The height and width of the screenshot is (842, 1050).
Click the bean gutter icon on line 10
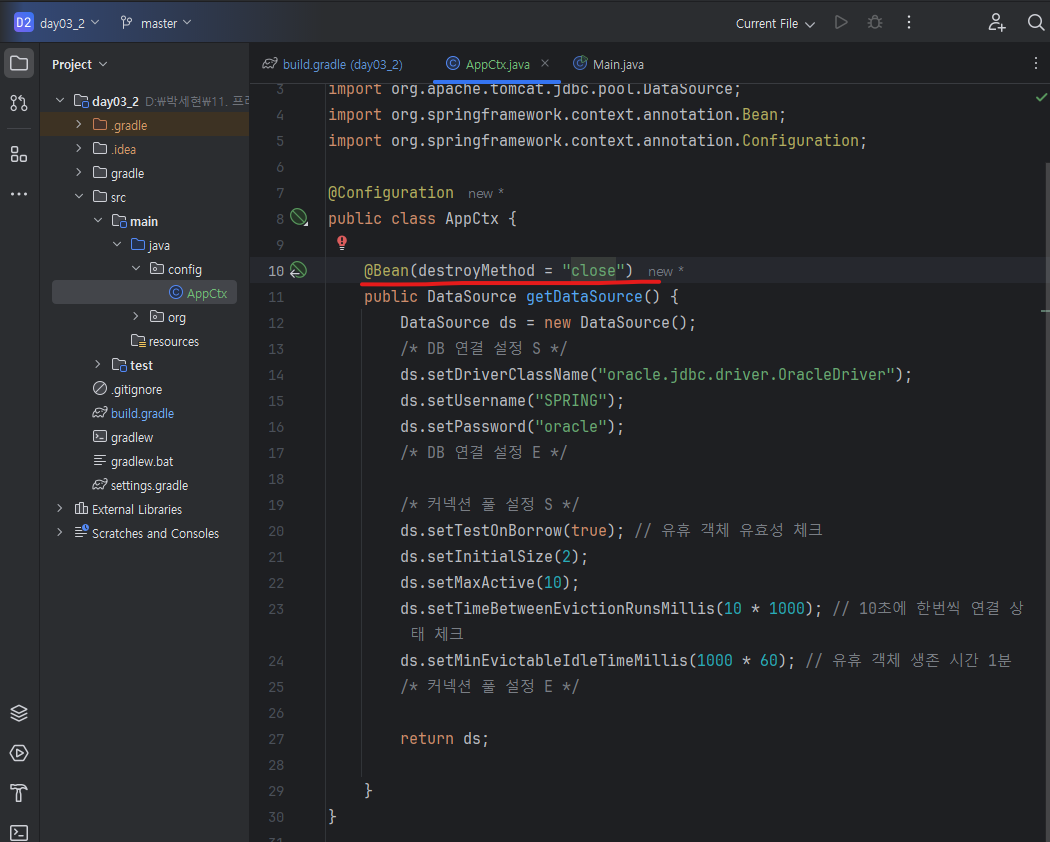(x=298, y=270)
